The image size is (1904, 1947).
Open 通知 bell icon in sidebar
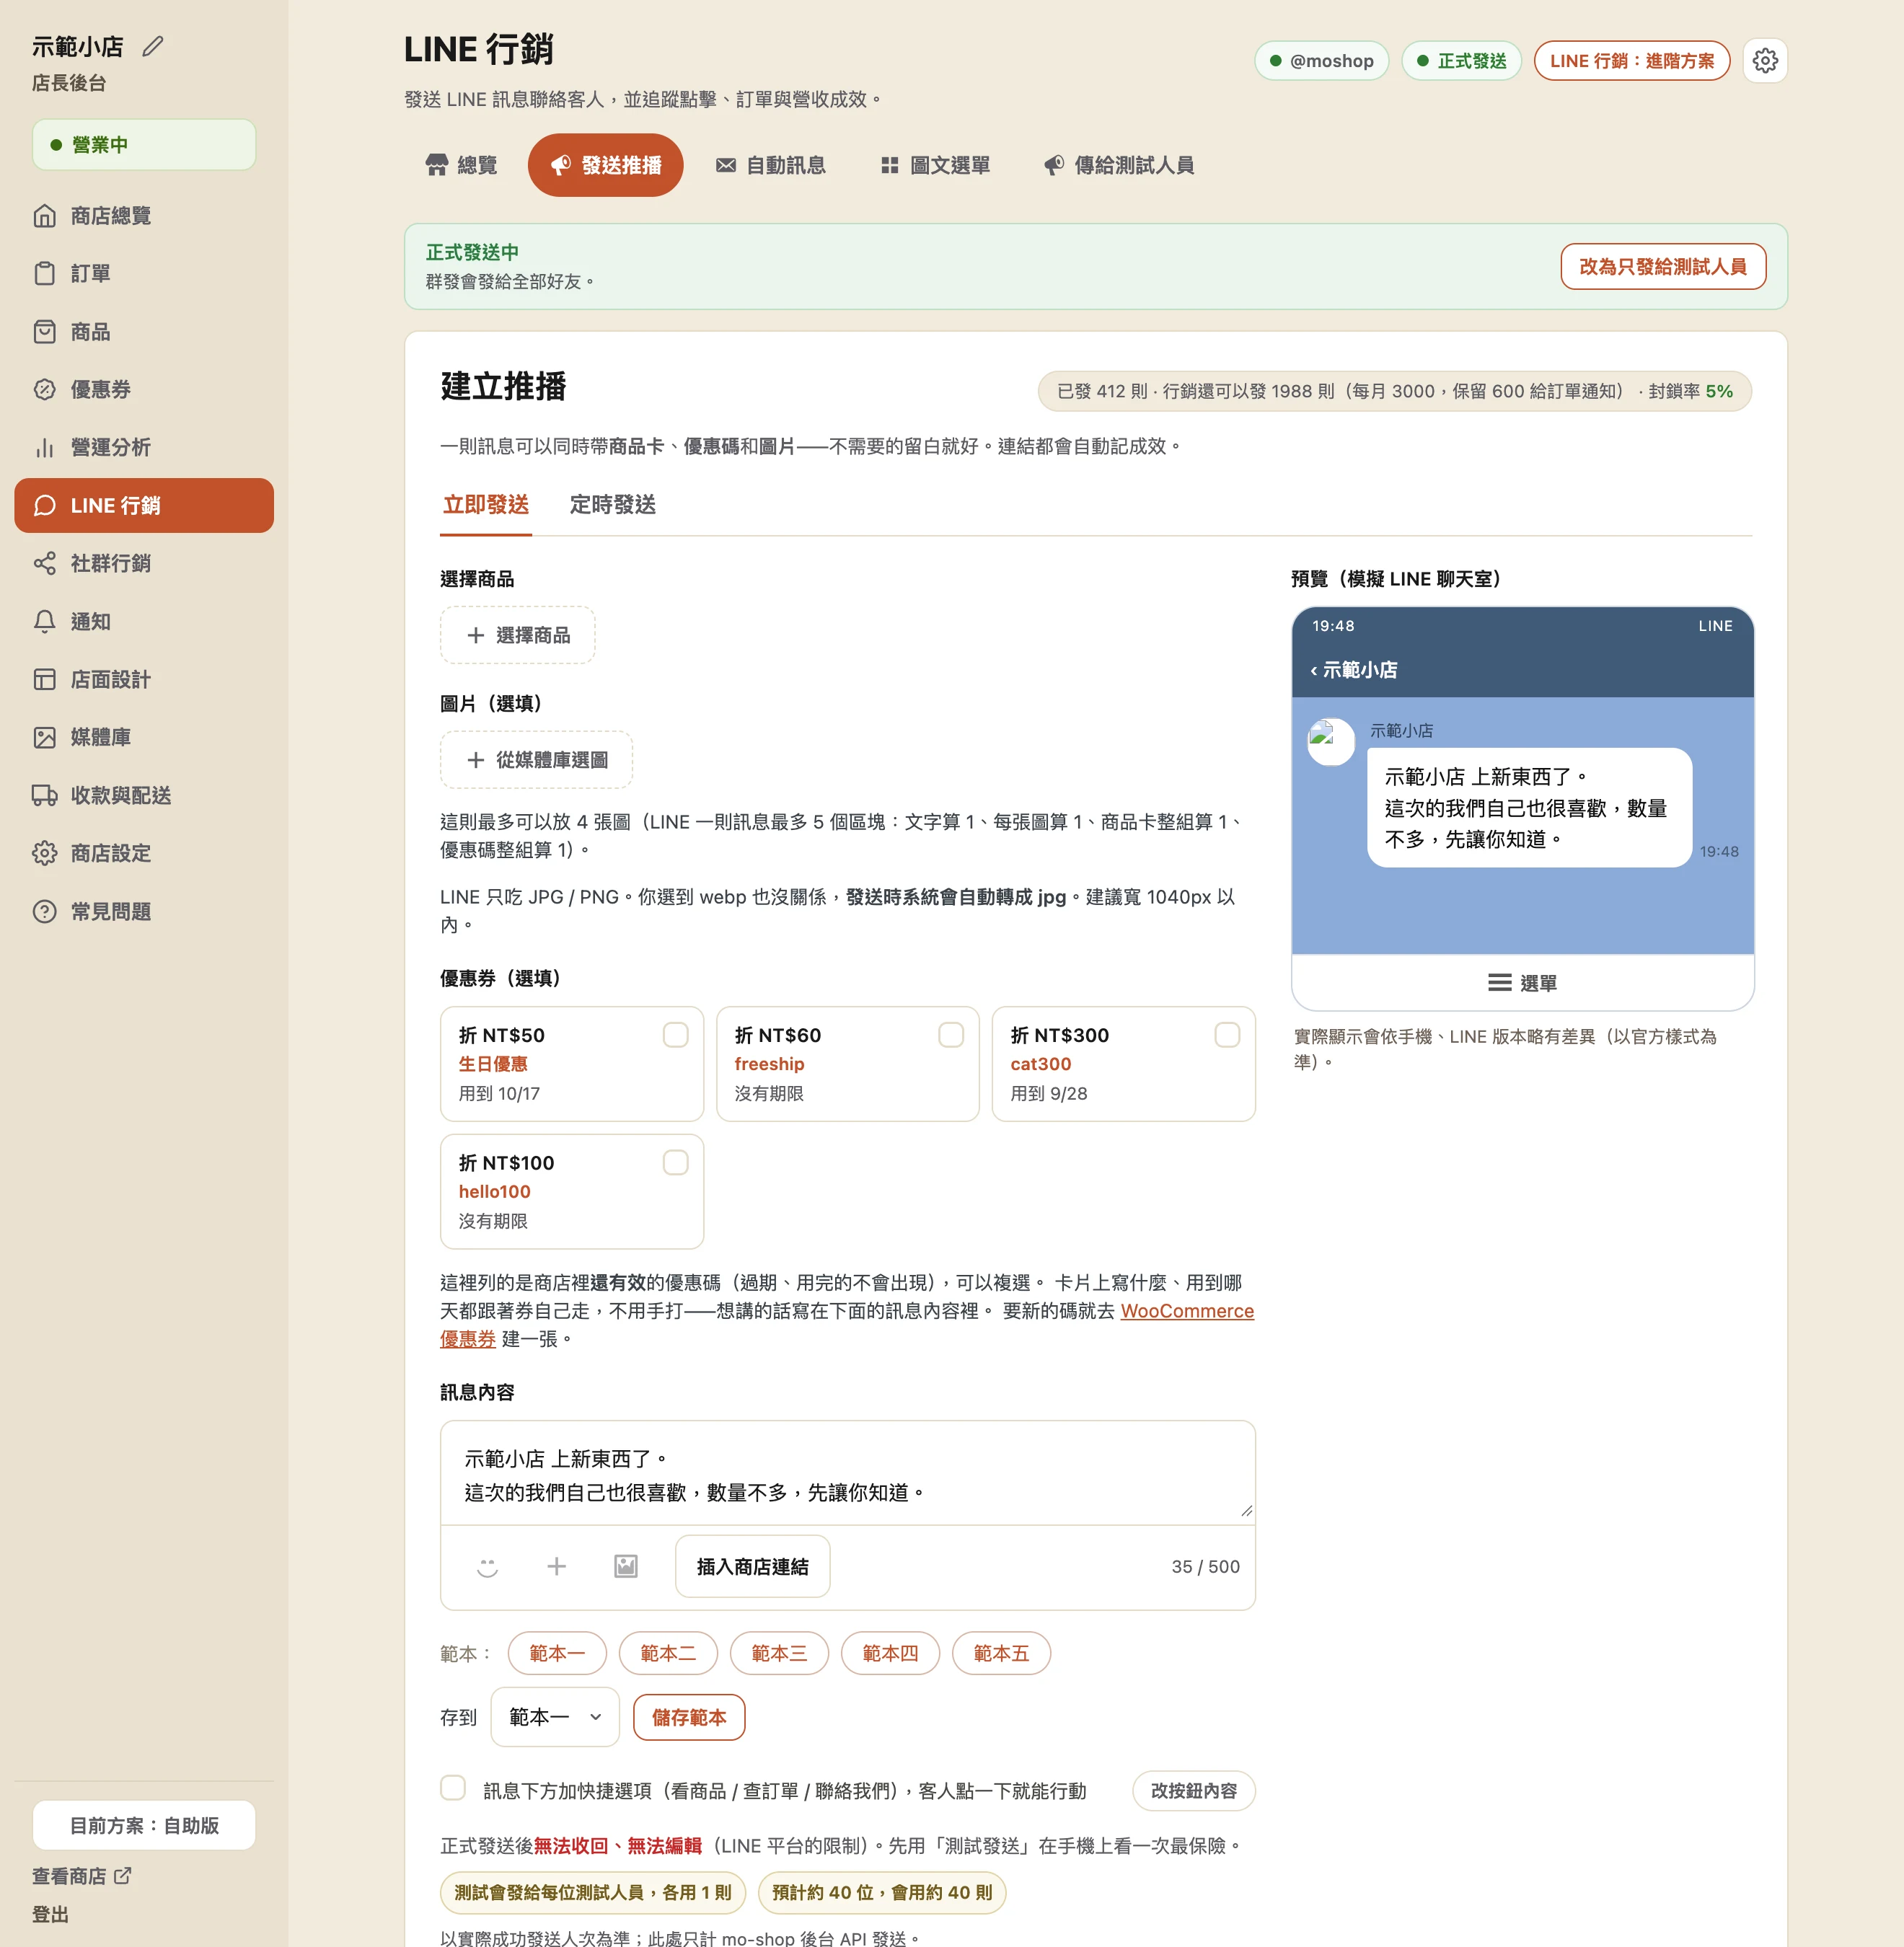[44, 622]
